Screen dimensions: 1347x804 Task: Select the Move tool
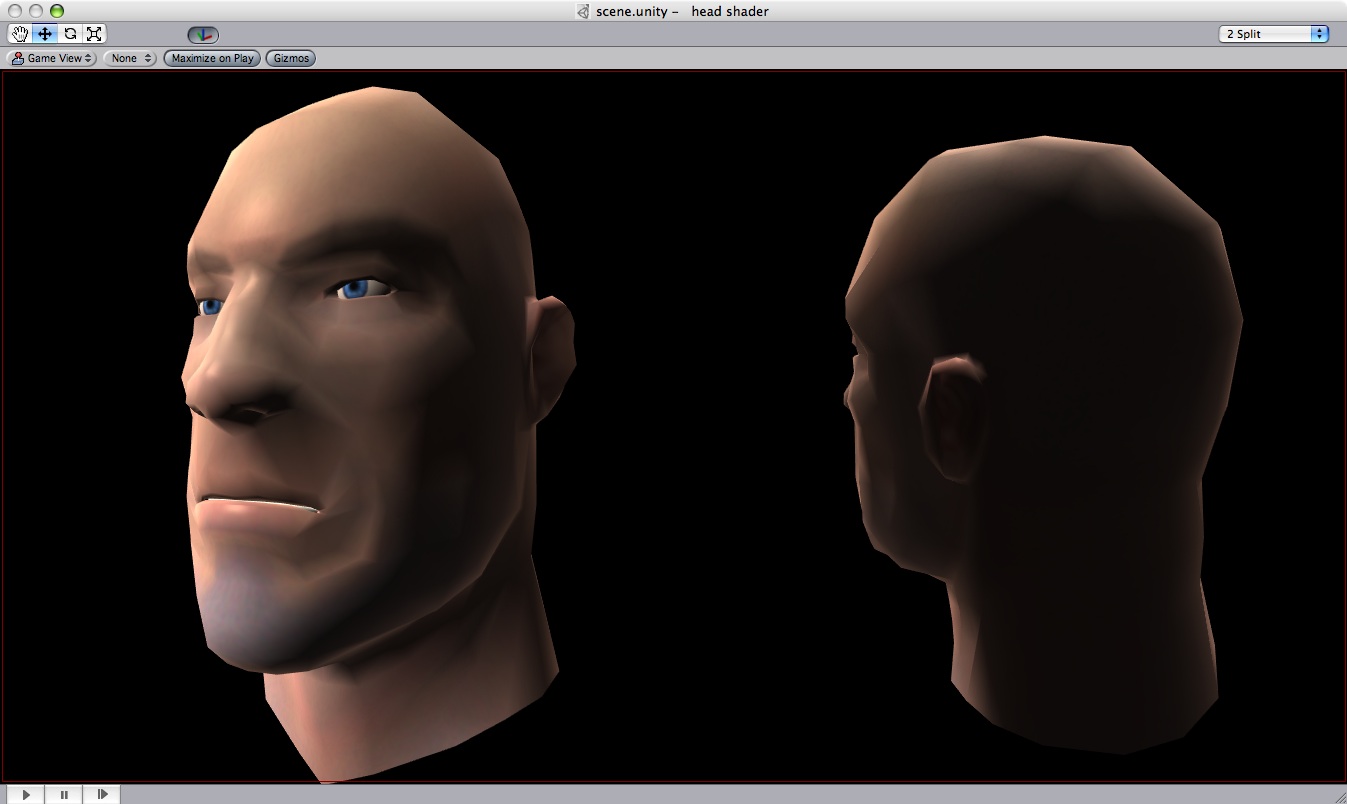point(43,33)
